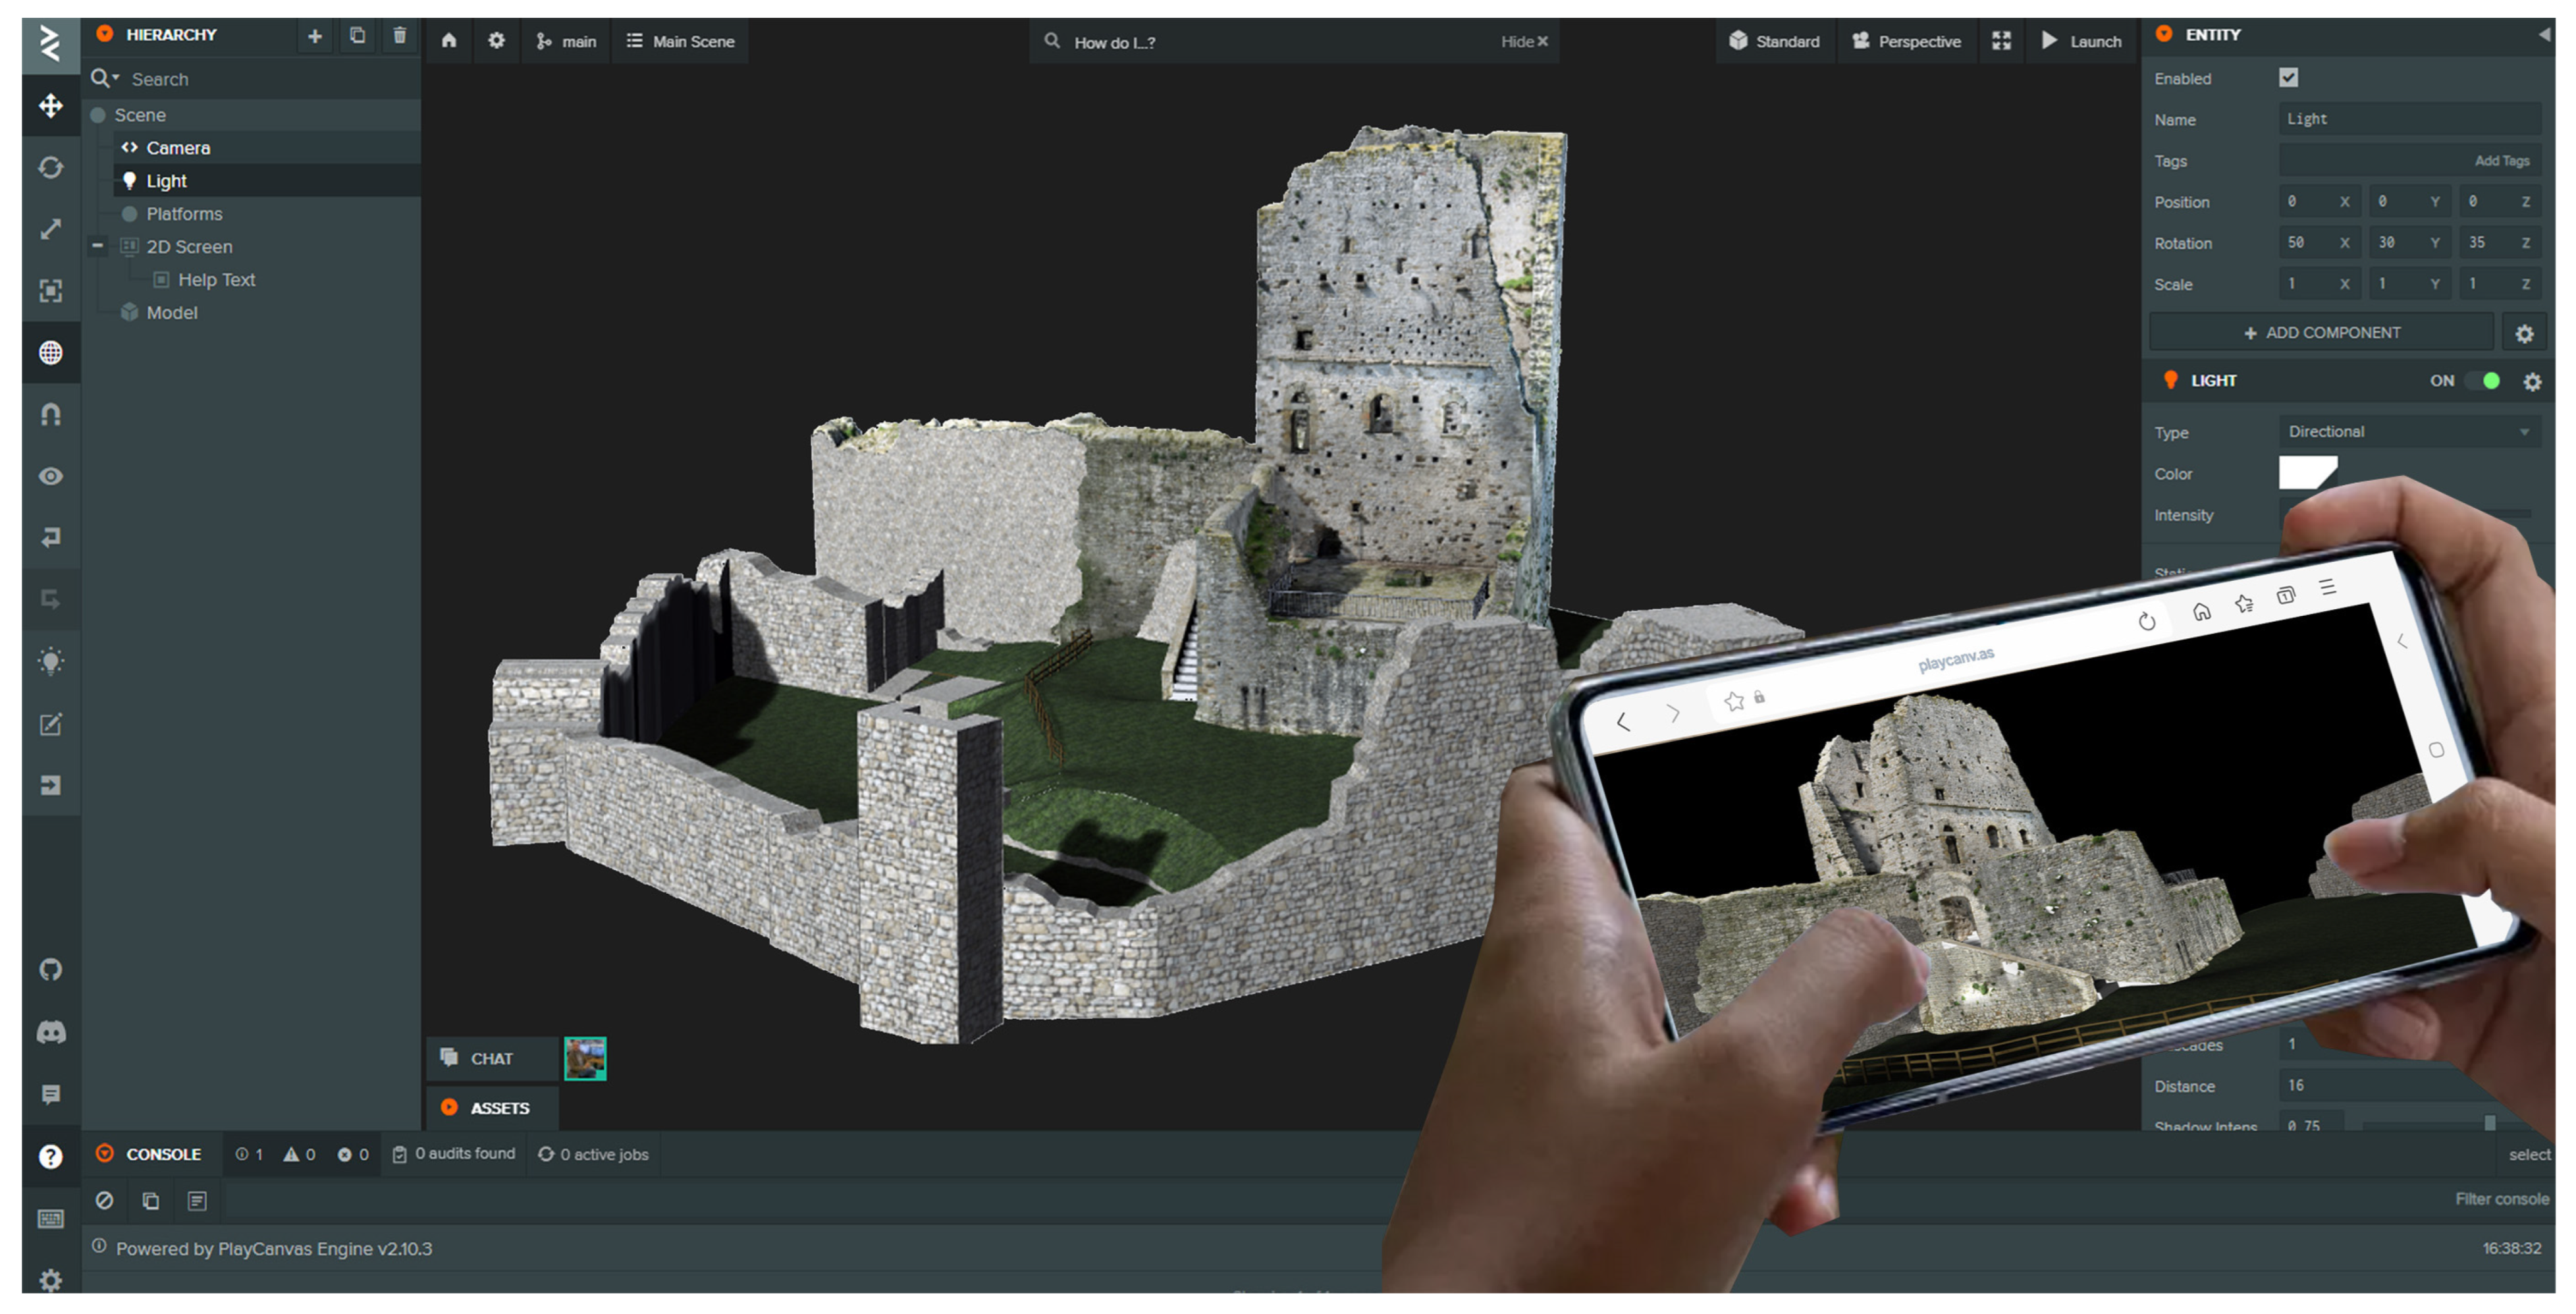Click the Undo arrow icon in left toolbar
The width and height of the screenshot is (2576, 1314).
point(51,538)
